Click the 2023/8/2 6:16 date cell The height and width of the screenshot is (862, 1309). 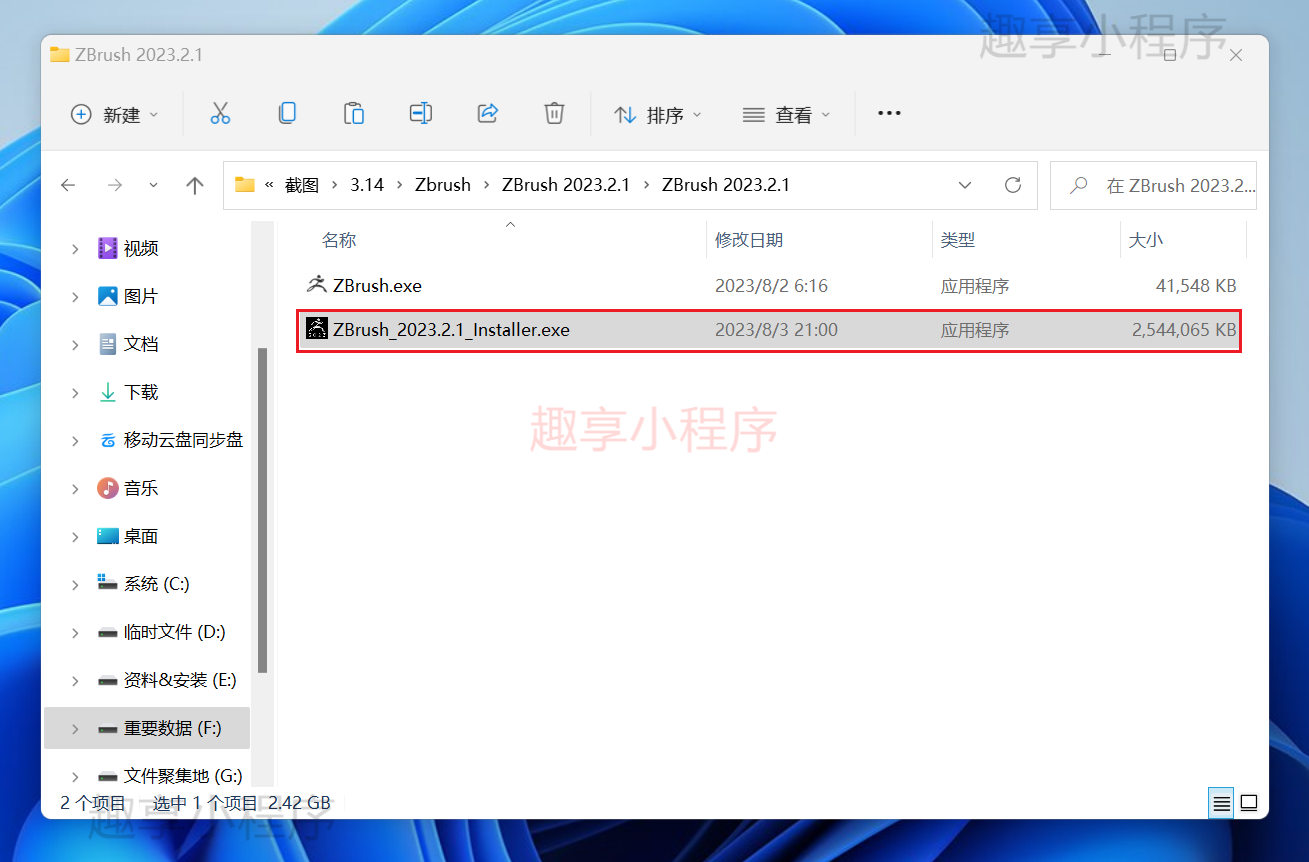coord(771,285)
